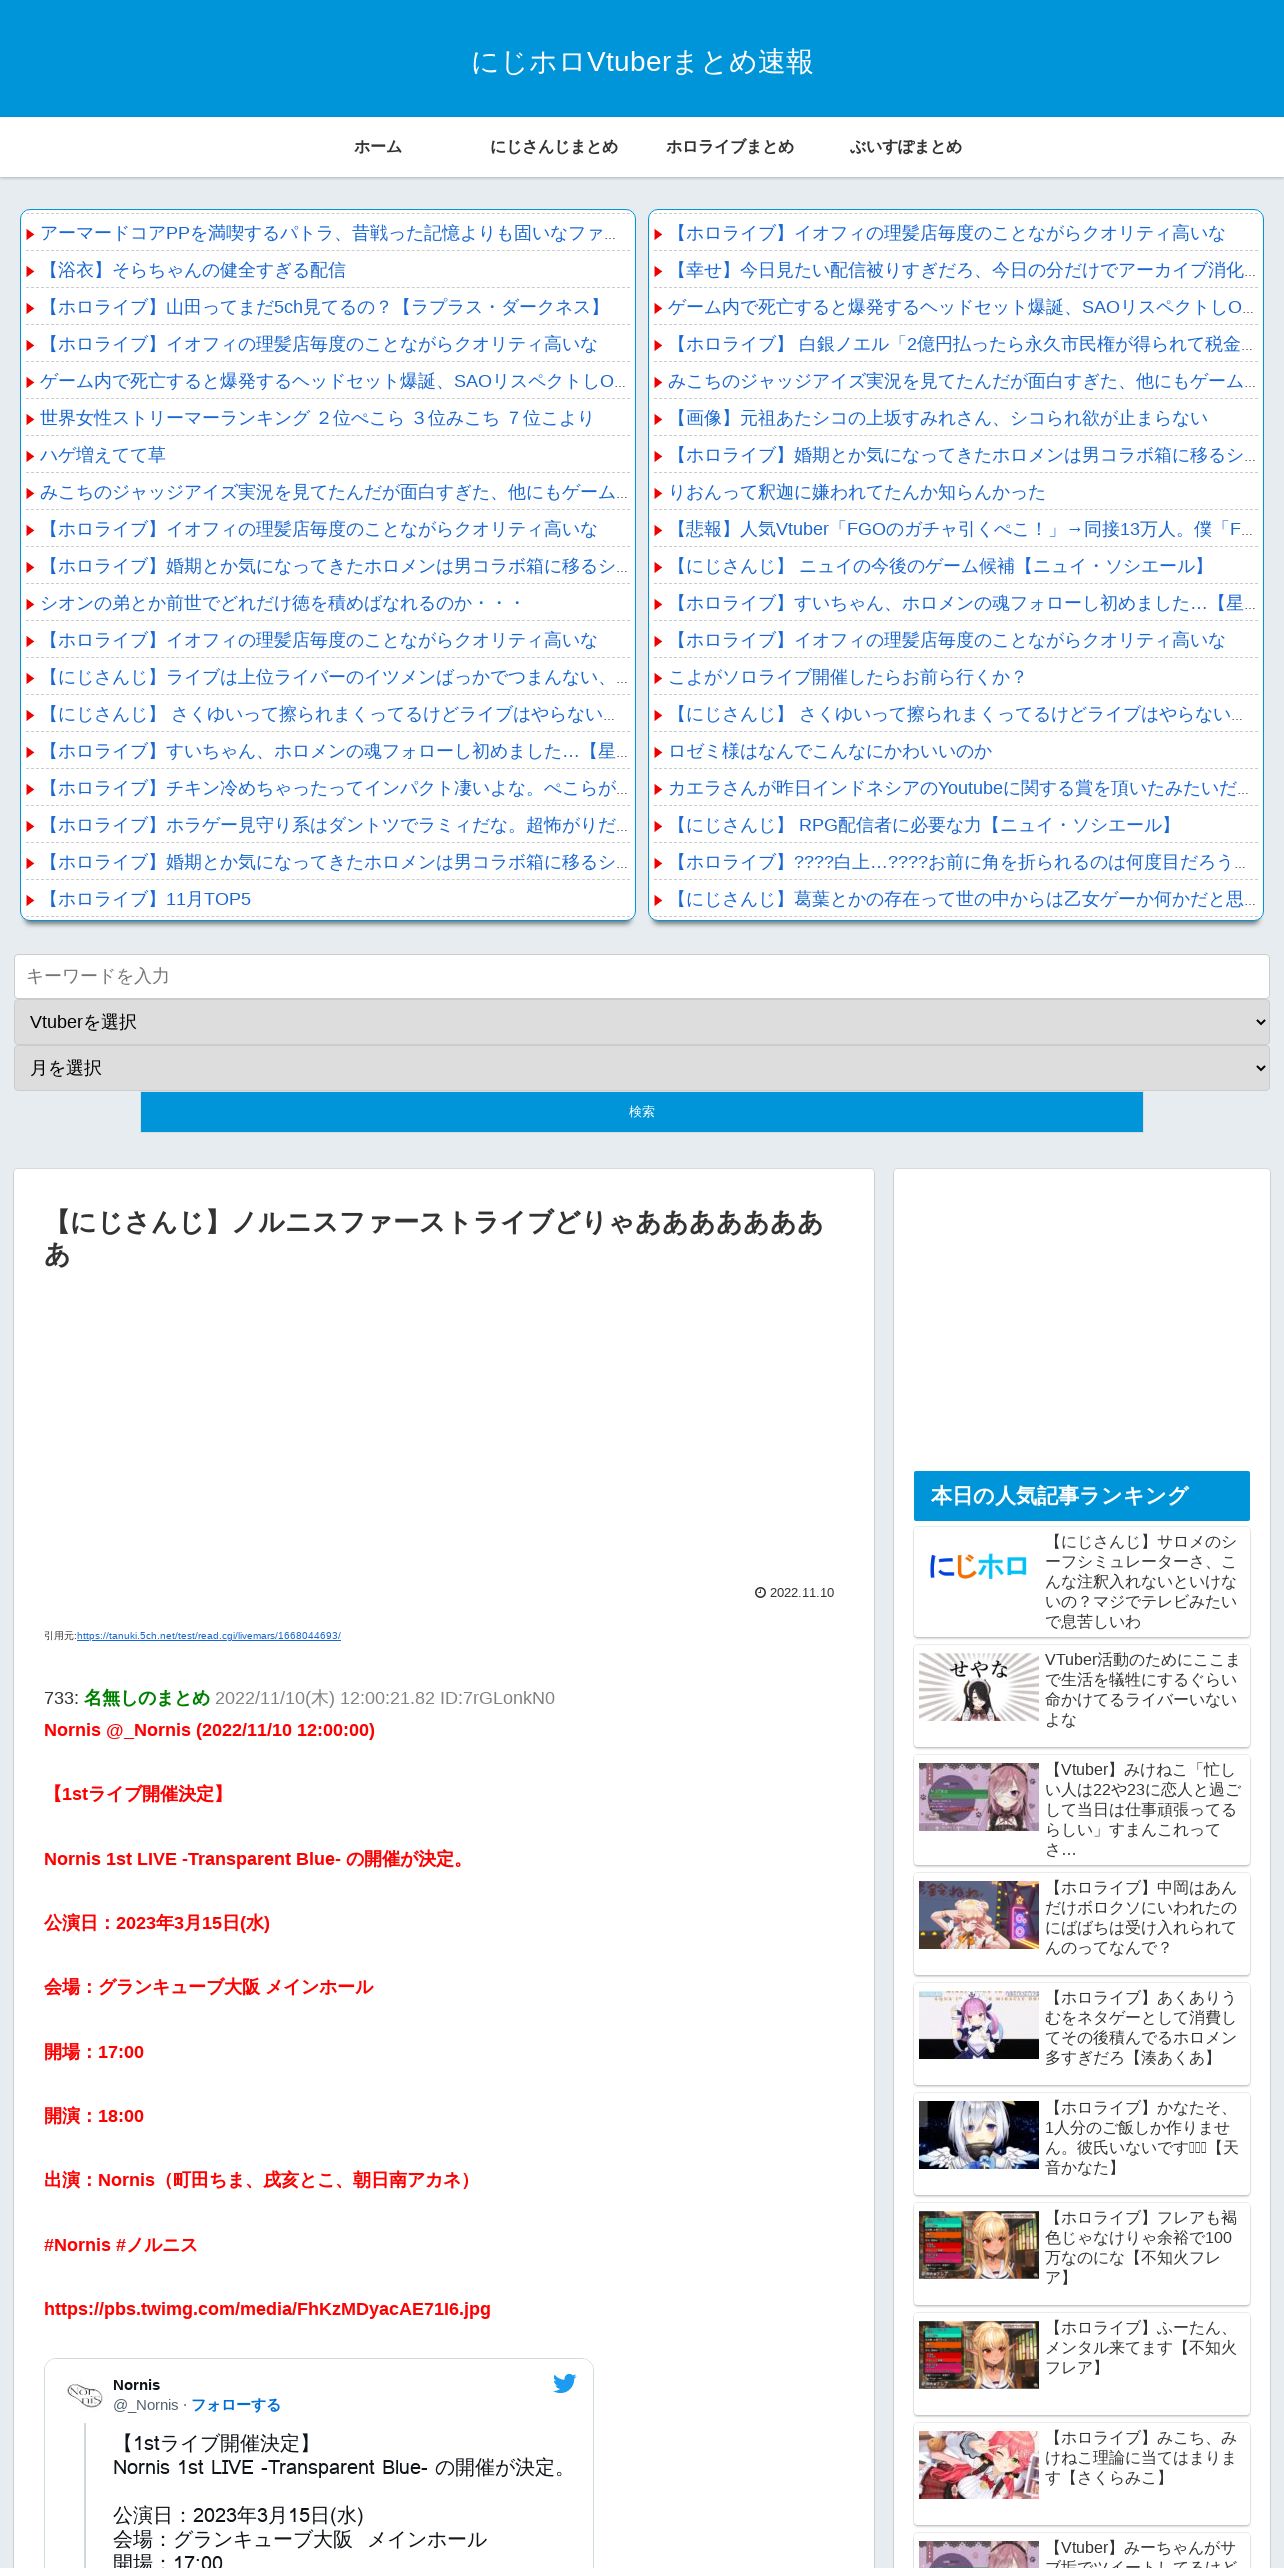Expand the 月を選択 dropdown

tap(642, 1068)
